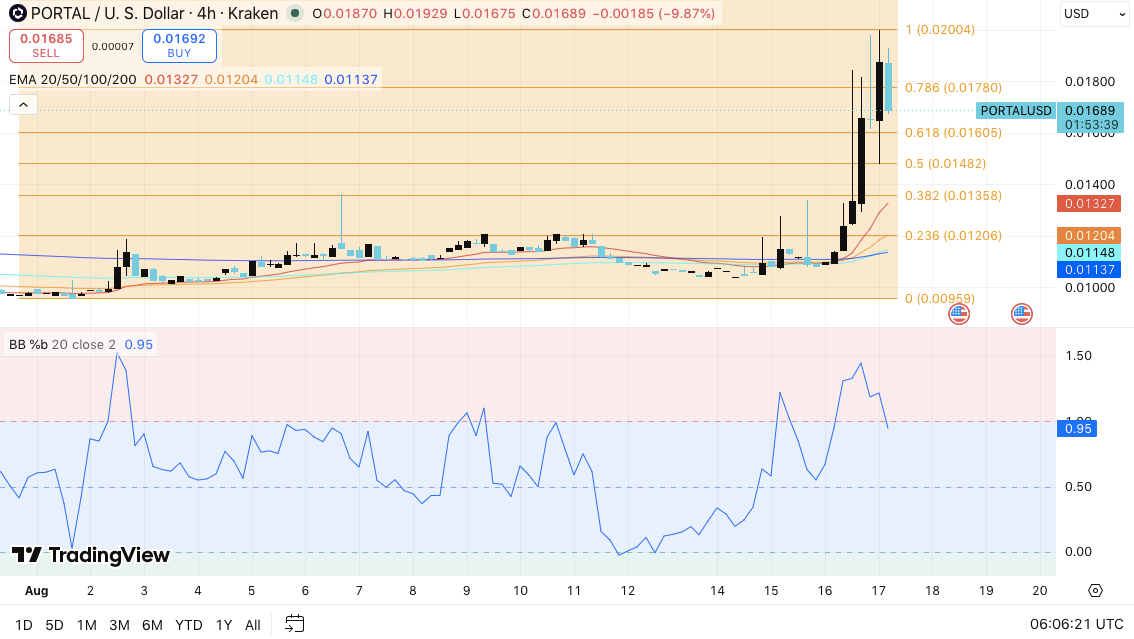Click the BB %b 20 close 2 label

pyautogui.click(x=62, y=345)
